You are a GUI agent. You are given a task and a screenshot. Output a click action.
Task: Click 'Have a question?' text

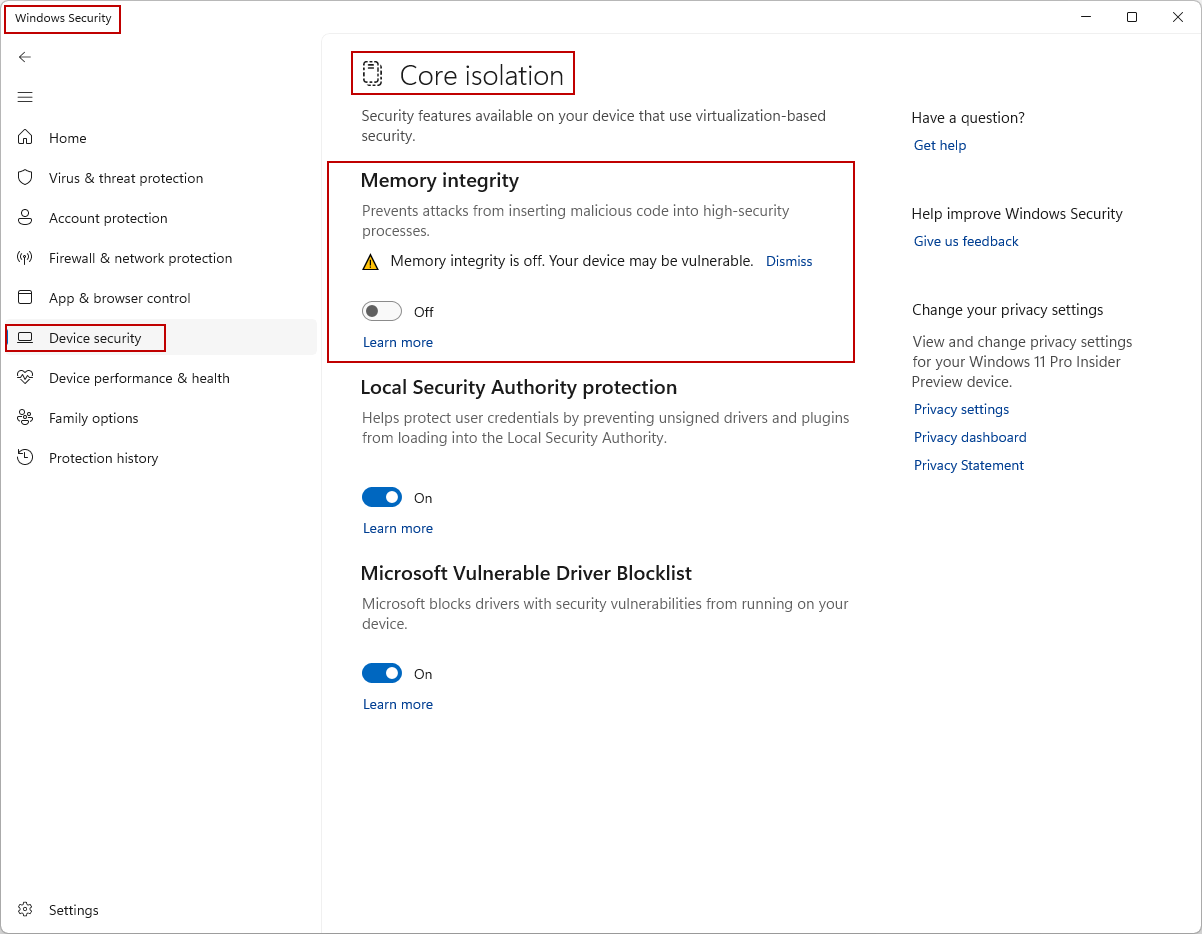click(x=968, y=118)
